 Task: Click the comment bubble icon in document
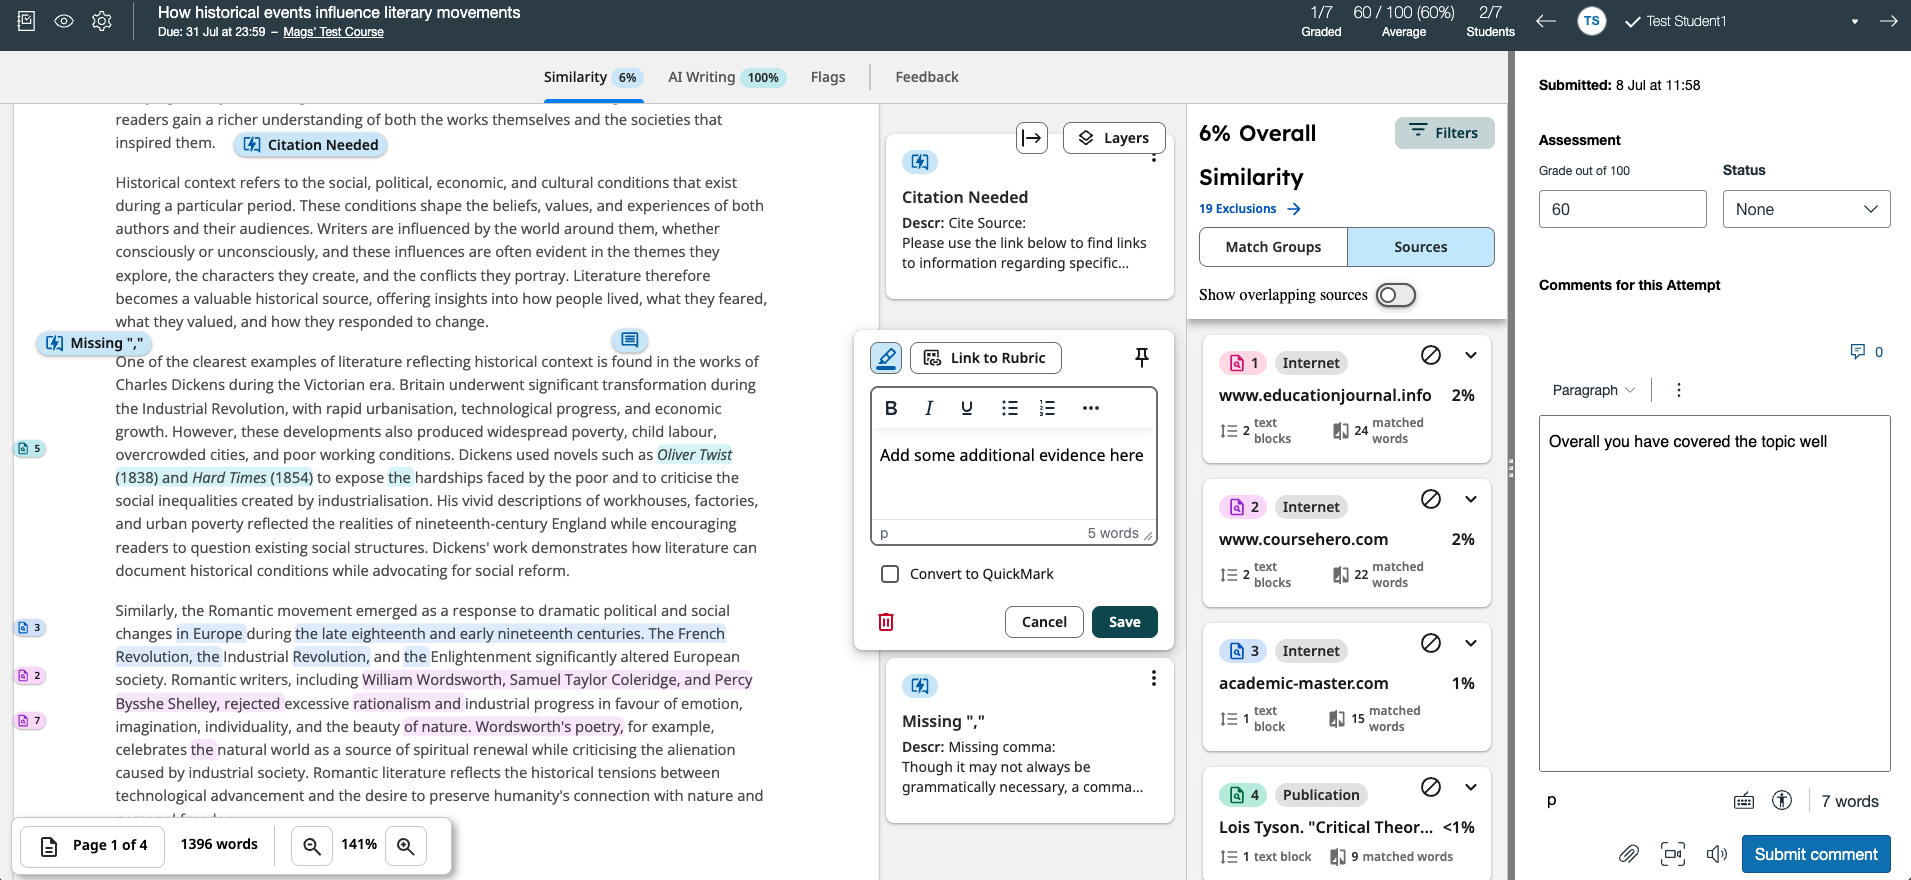(x=630, y=340)
